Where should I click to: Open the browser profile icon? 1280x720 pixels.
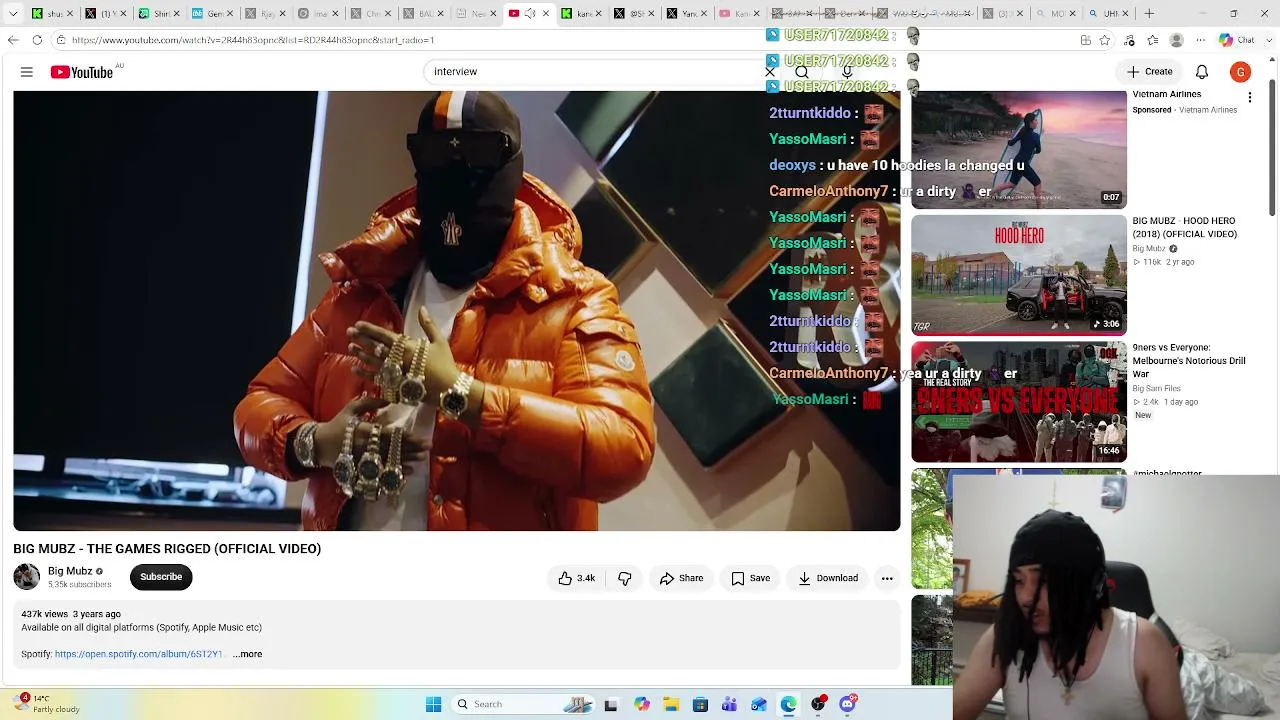[x=1177, y=40]
